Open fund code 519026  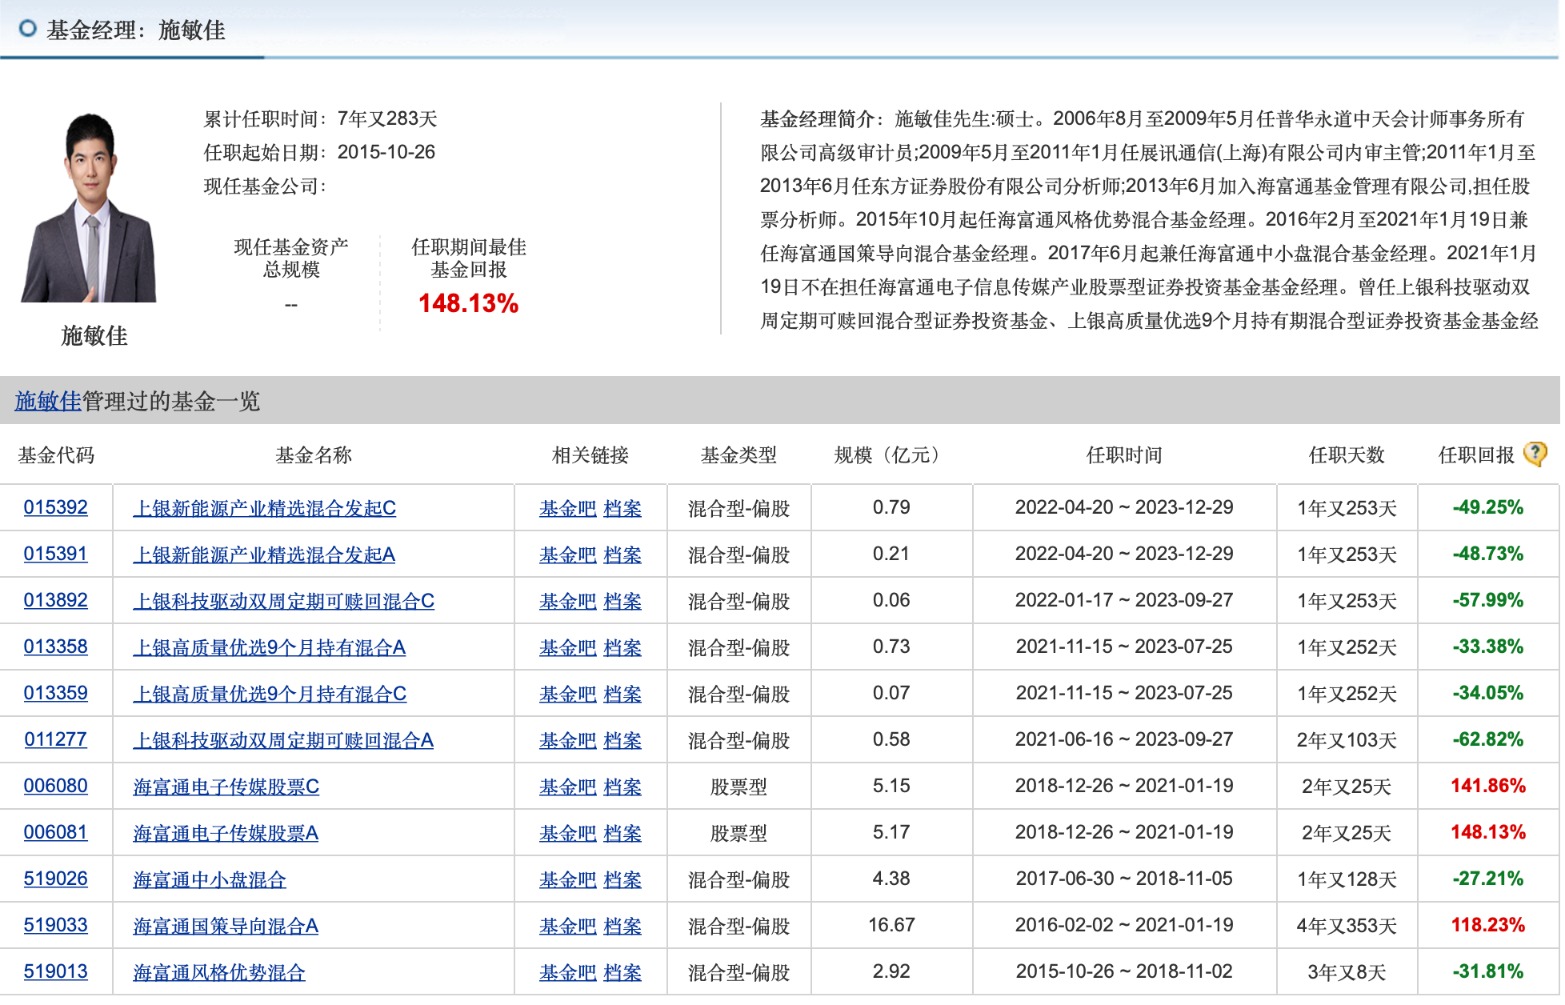click(x=56, y=879)
